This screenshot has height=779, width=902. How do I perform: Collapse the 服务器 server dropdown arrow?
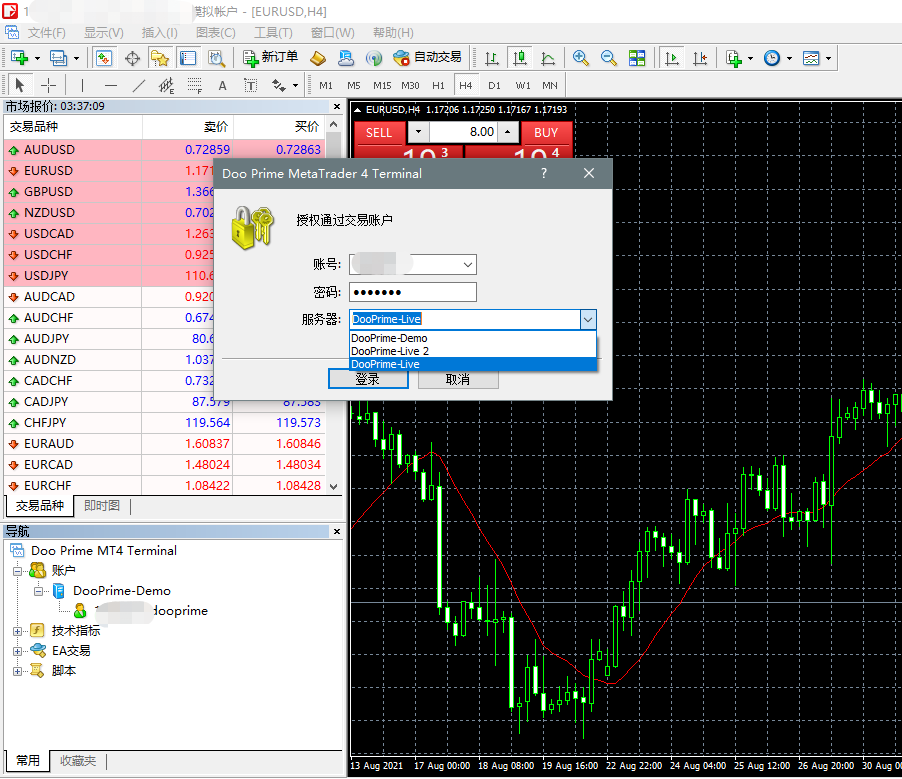click(x=588, y=319)
